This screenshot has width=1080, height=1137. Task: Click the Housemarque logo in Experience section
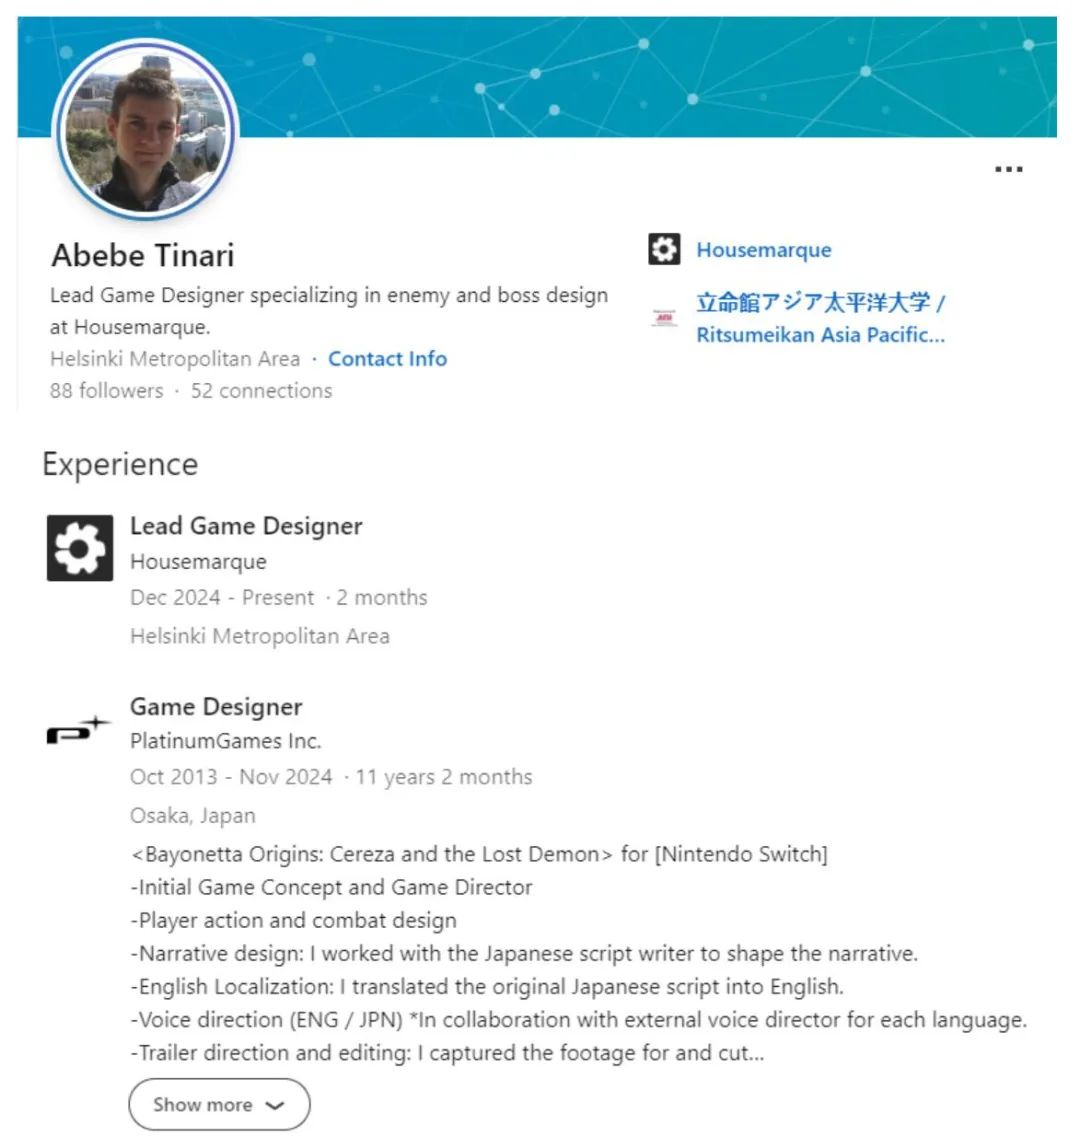point(80,547)
